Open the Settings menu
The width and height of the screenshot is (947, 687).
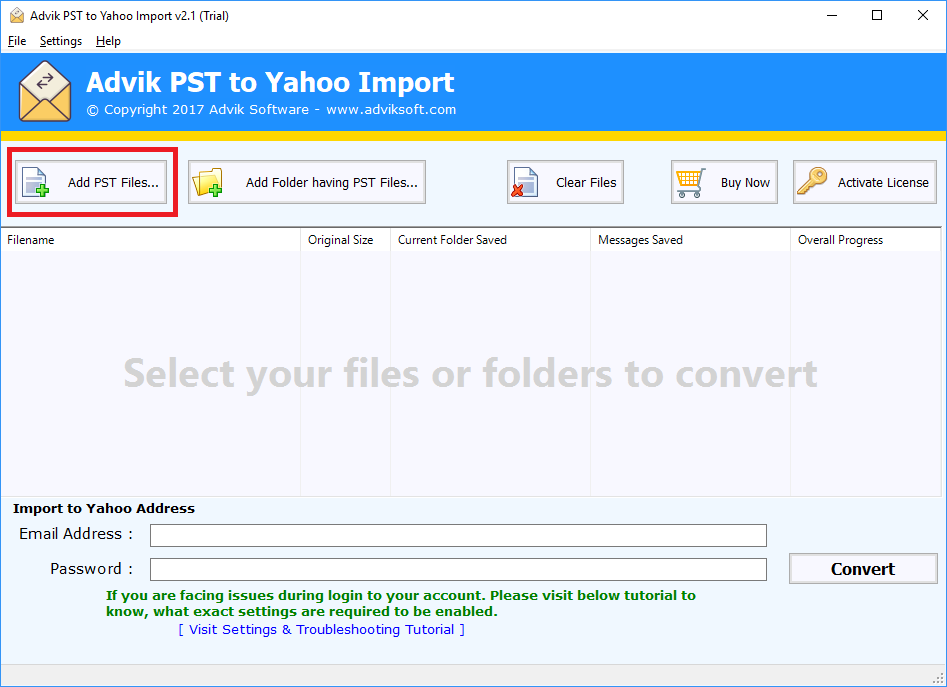(x=61, y=41)
